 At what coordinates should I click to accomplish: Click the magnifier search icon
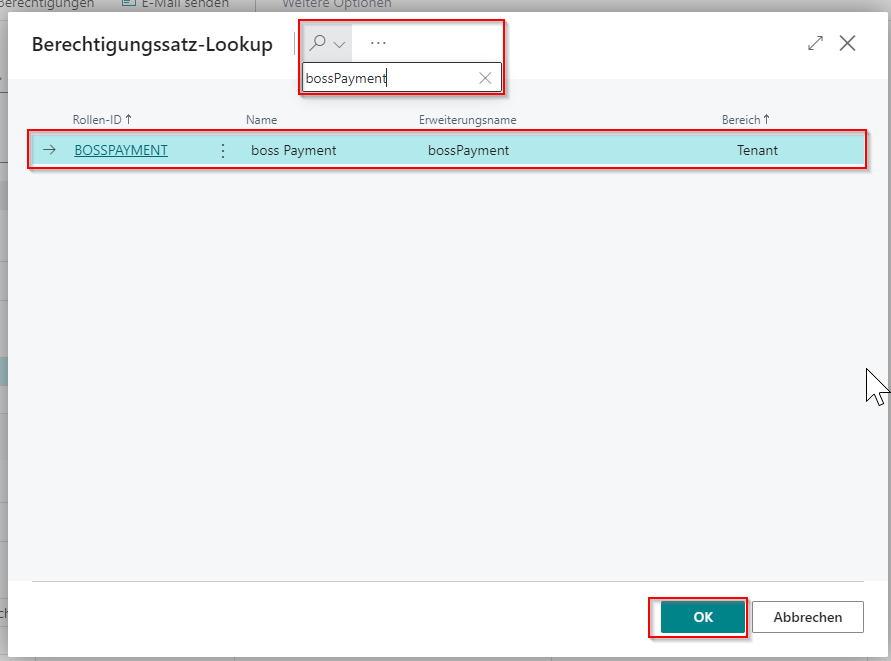(319, 44)
